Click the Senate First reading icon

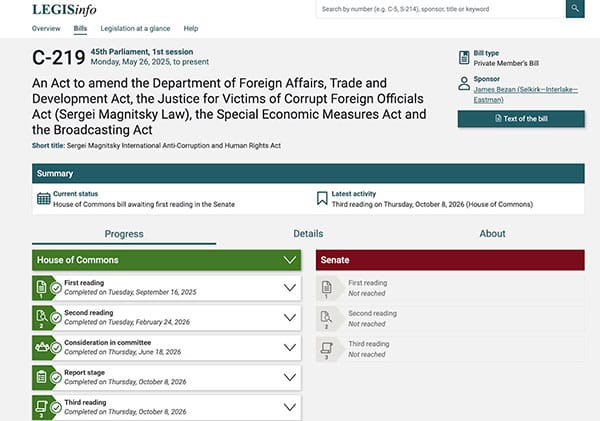point(326,287)
